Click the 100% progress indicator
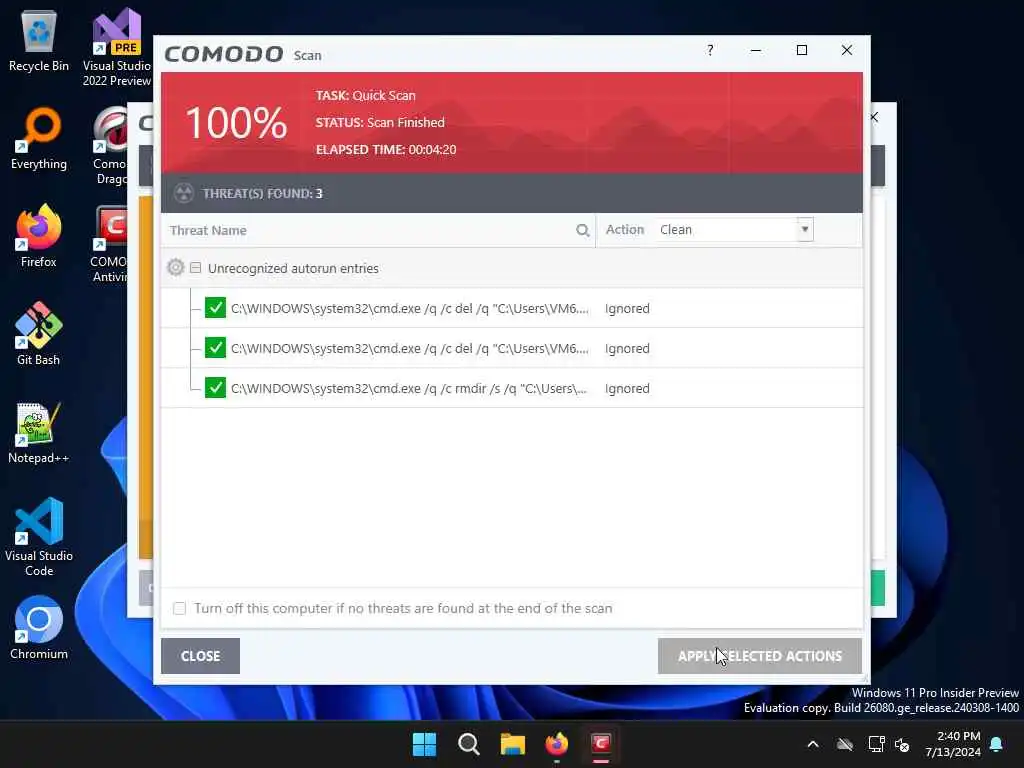Image resolution: width=1024 pixels, height=768 pixels. (236, 123)
